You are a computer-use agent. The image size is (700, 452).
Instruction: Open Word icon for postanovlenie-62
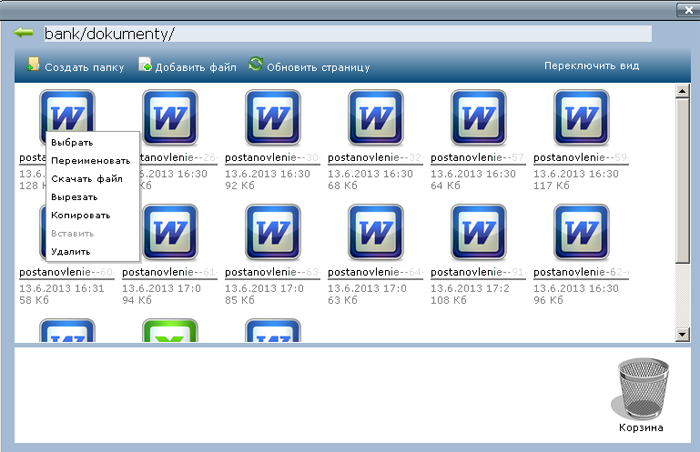(x=581, y=232)
